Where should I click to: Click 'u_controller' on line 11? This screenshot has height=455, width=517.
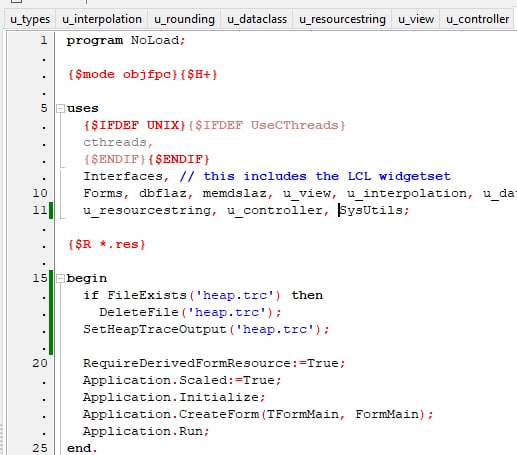click(x=275, y=211)
